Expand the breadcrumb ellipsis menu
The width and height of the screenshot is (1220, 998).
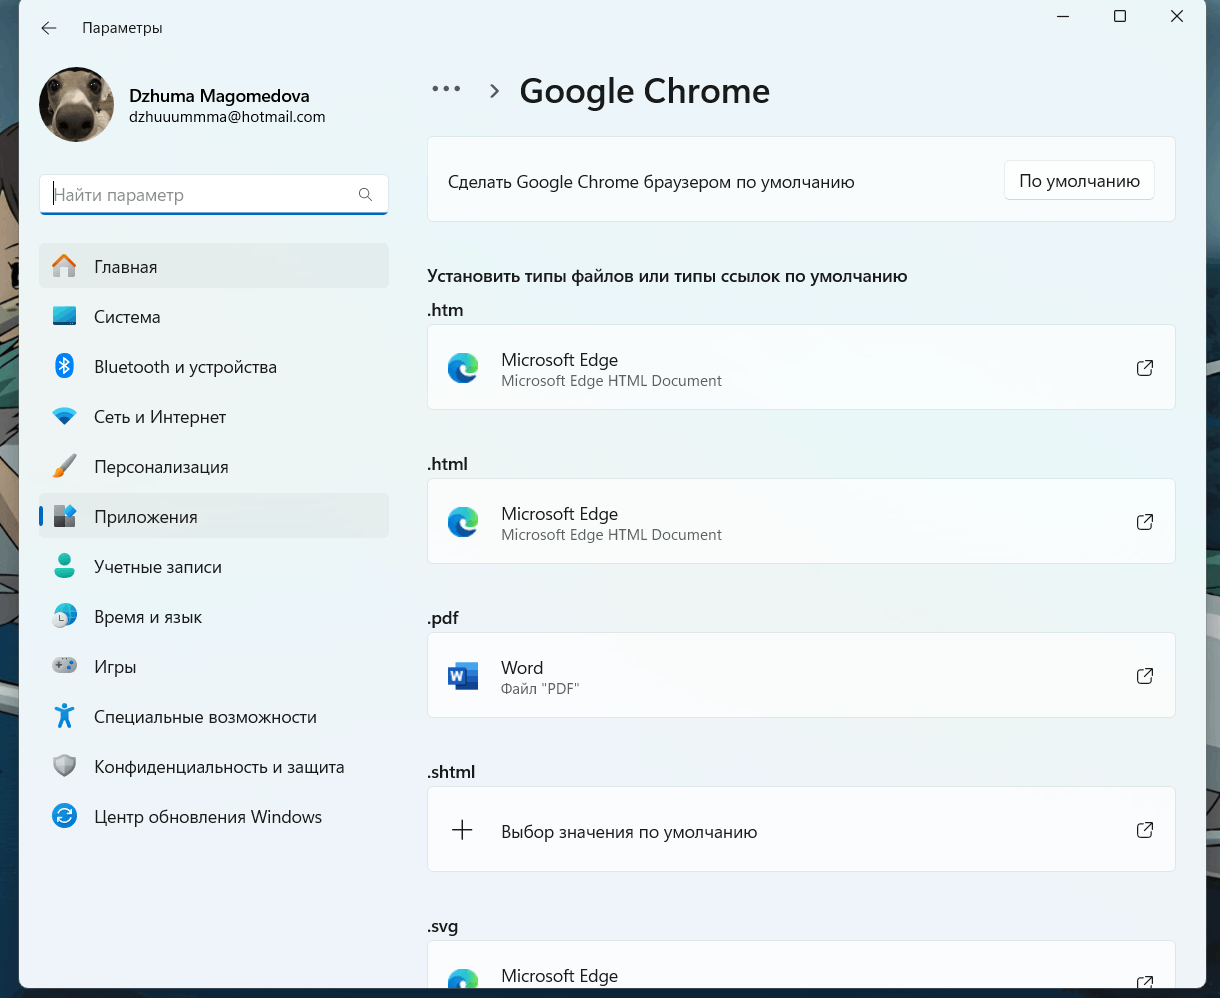(446, 88)
